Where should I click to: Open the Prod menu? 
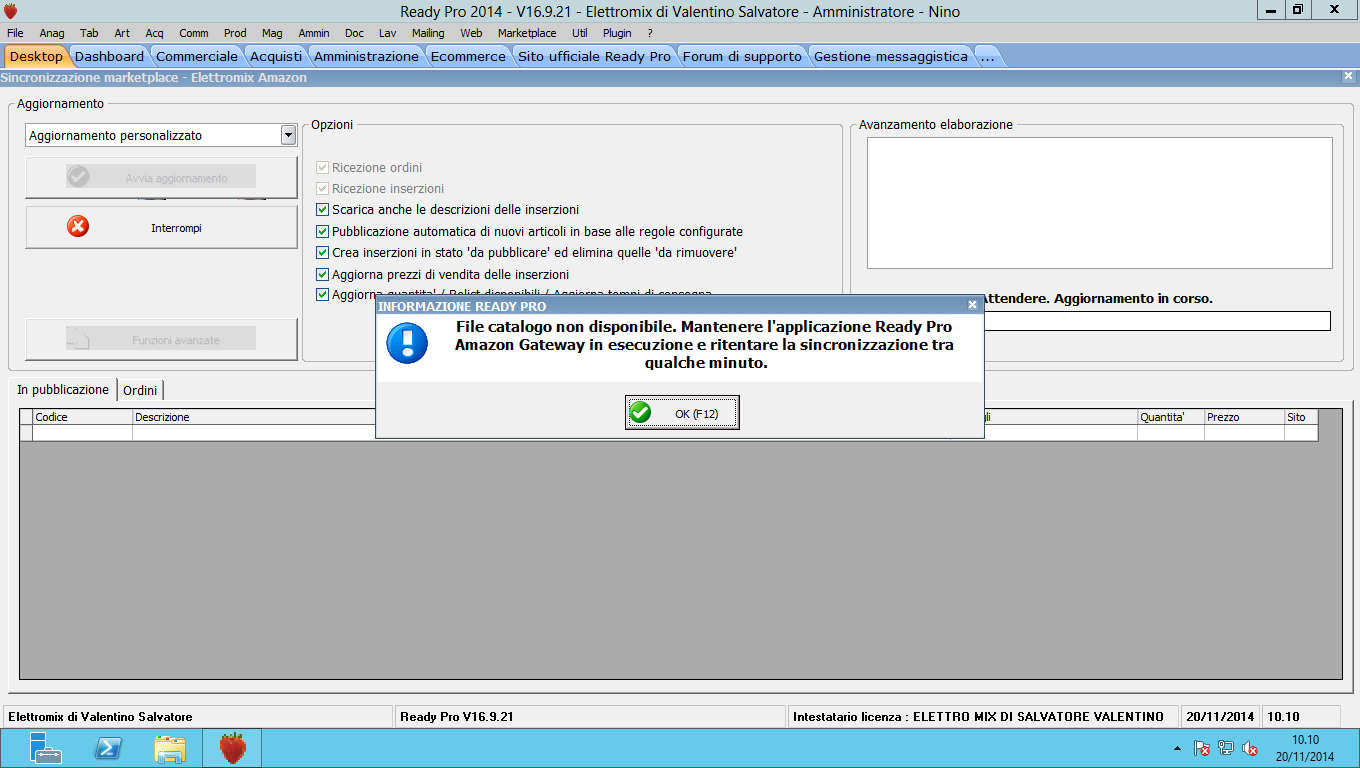pos(235,33)
